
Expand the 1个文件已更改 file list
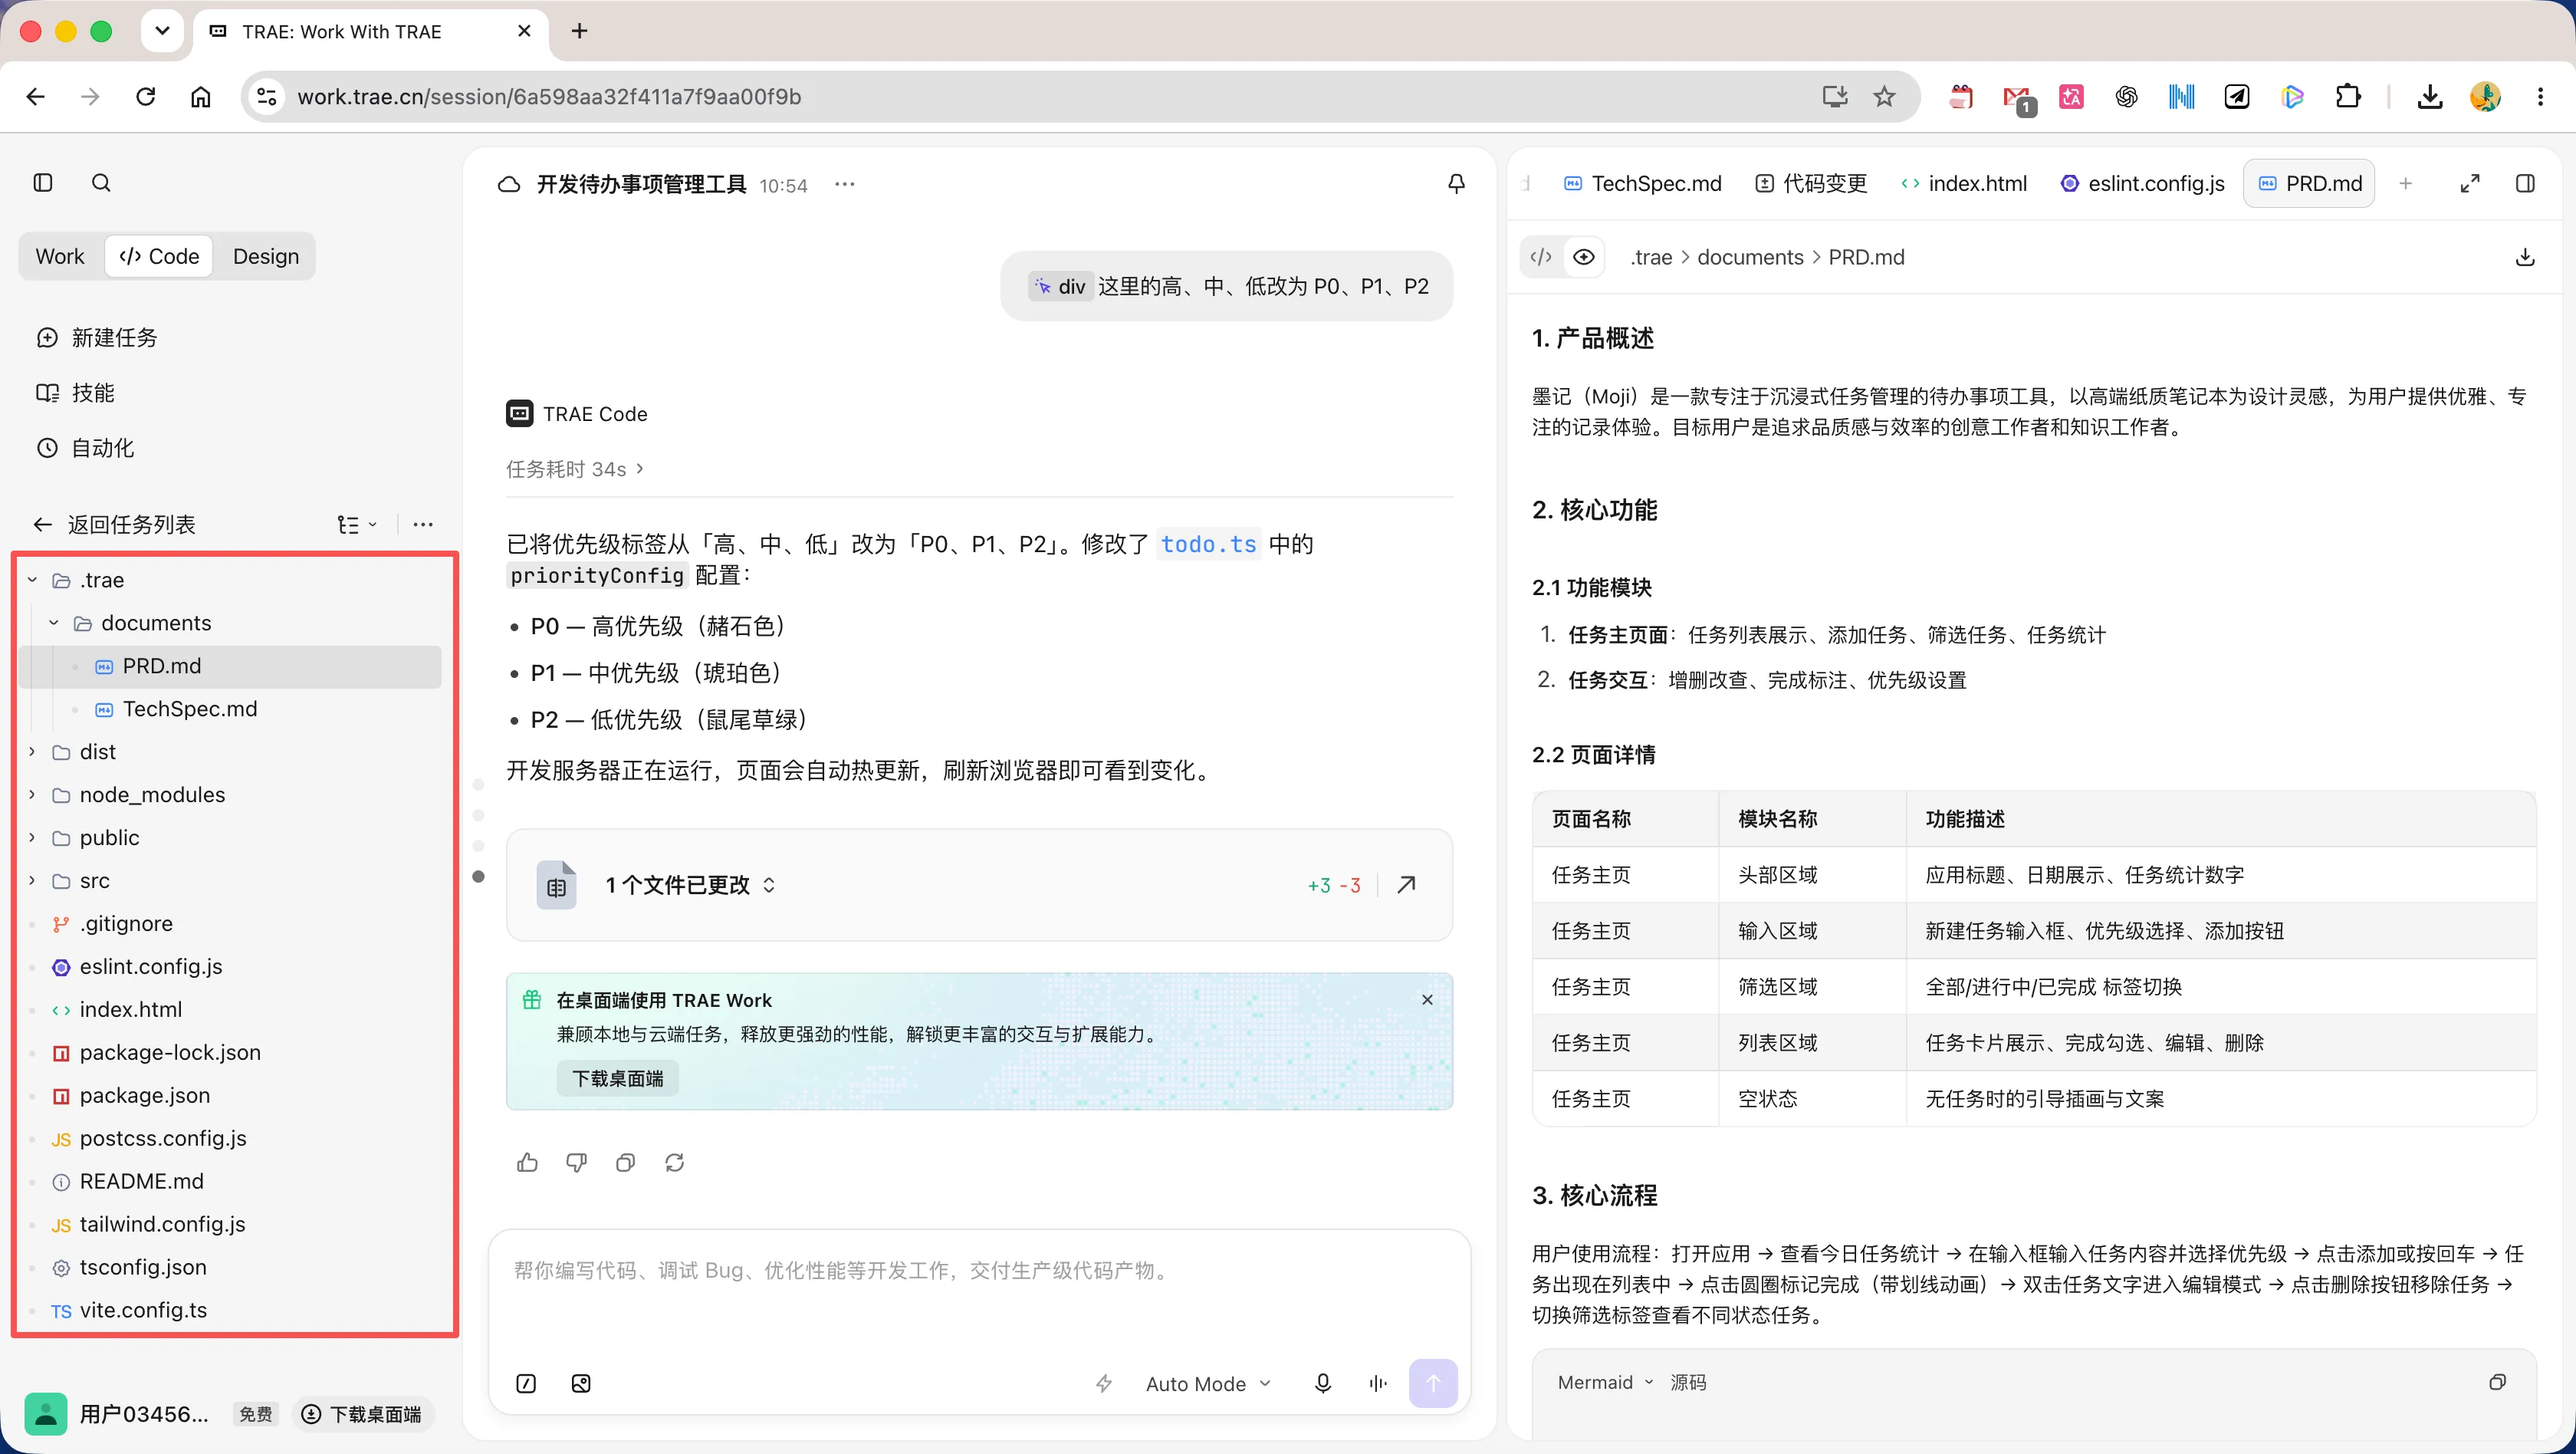(690, 885)
